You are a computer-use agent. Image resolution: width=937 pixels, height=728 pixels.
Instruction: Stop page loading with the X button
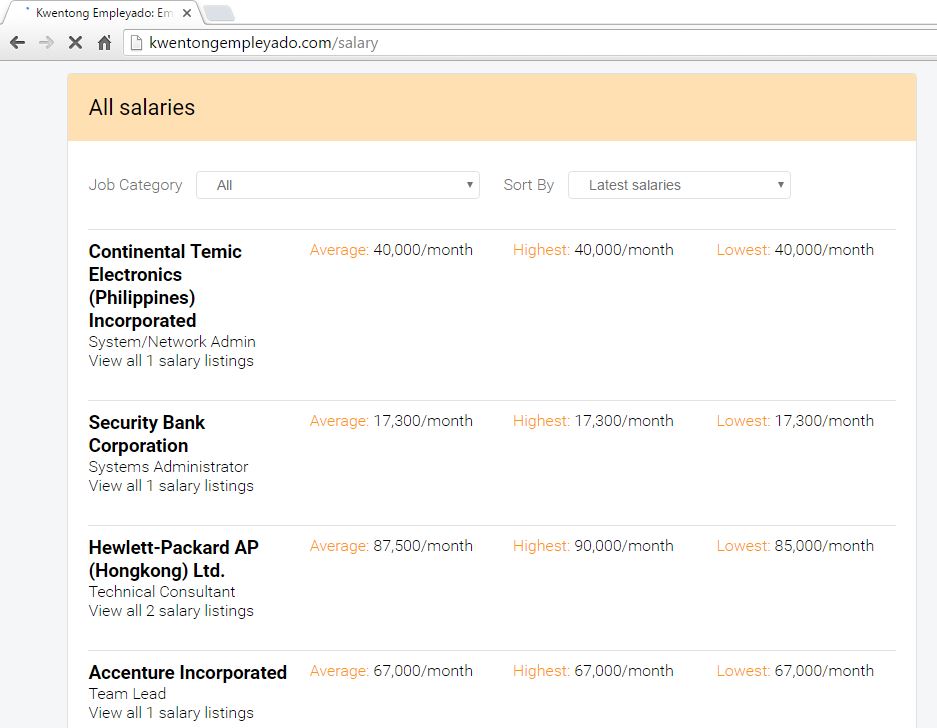point(75,42)
